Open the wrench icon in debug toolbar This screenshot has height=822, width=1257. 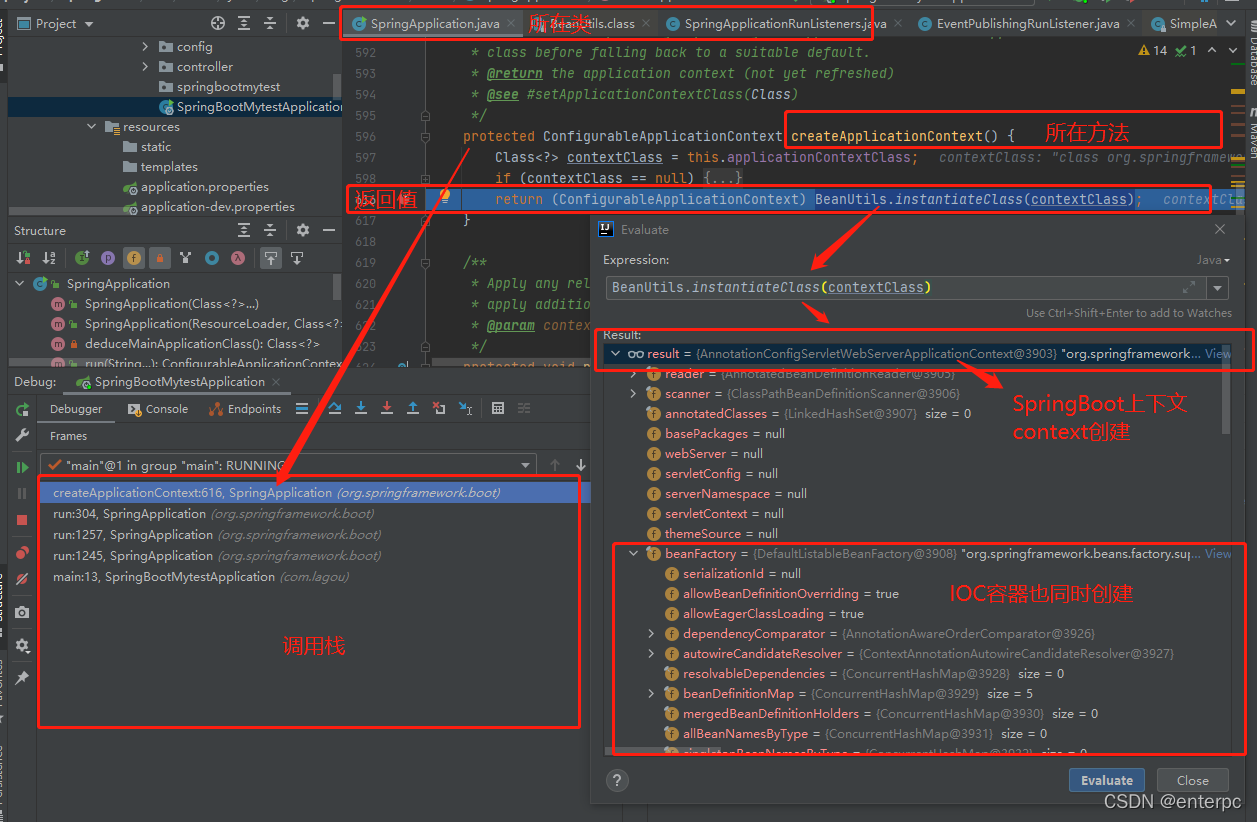[x=22, y=436]
